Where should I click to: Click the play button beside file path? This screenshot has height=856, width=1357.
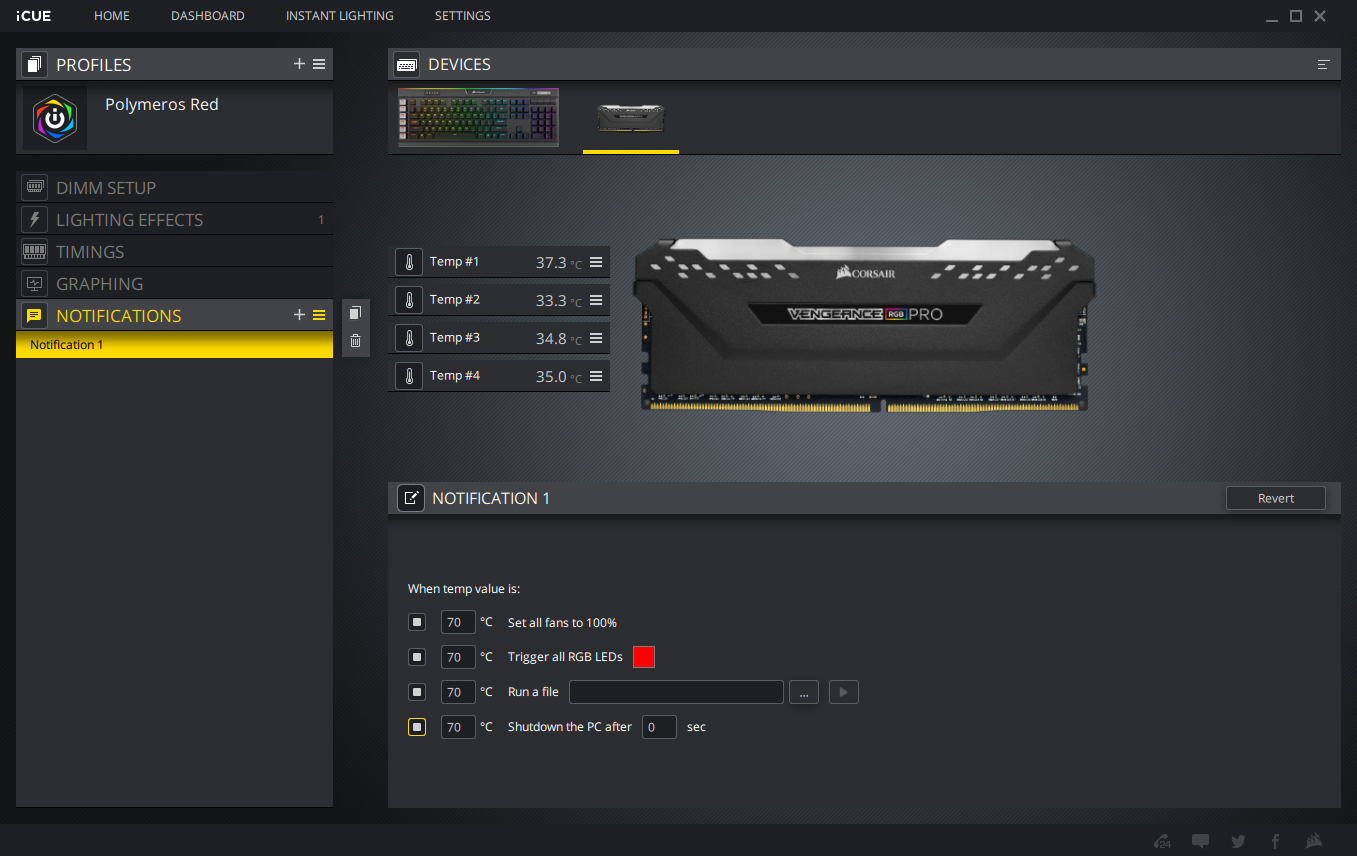coord(843,692)
